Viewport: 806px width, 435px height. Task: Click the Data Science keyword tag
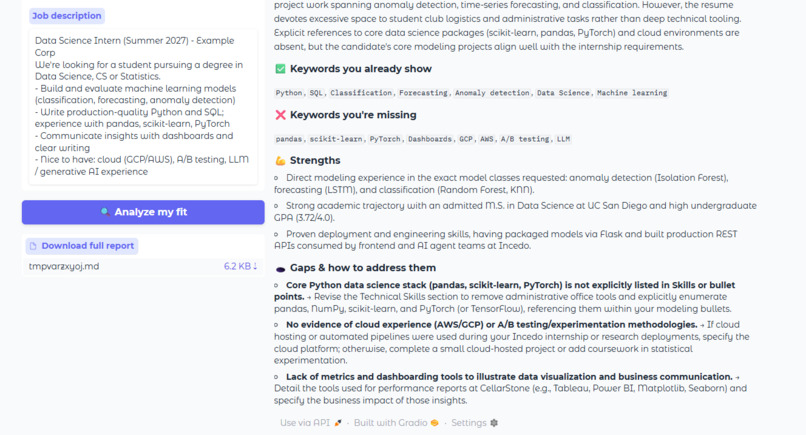coord(563,93)
